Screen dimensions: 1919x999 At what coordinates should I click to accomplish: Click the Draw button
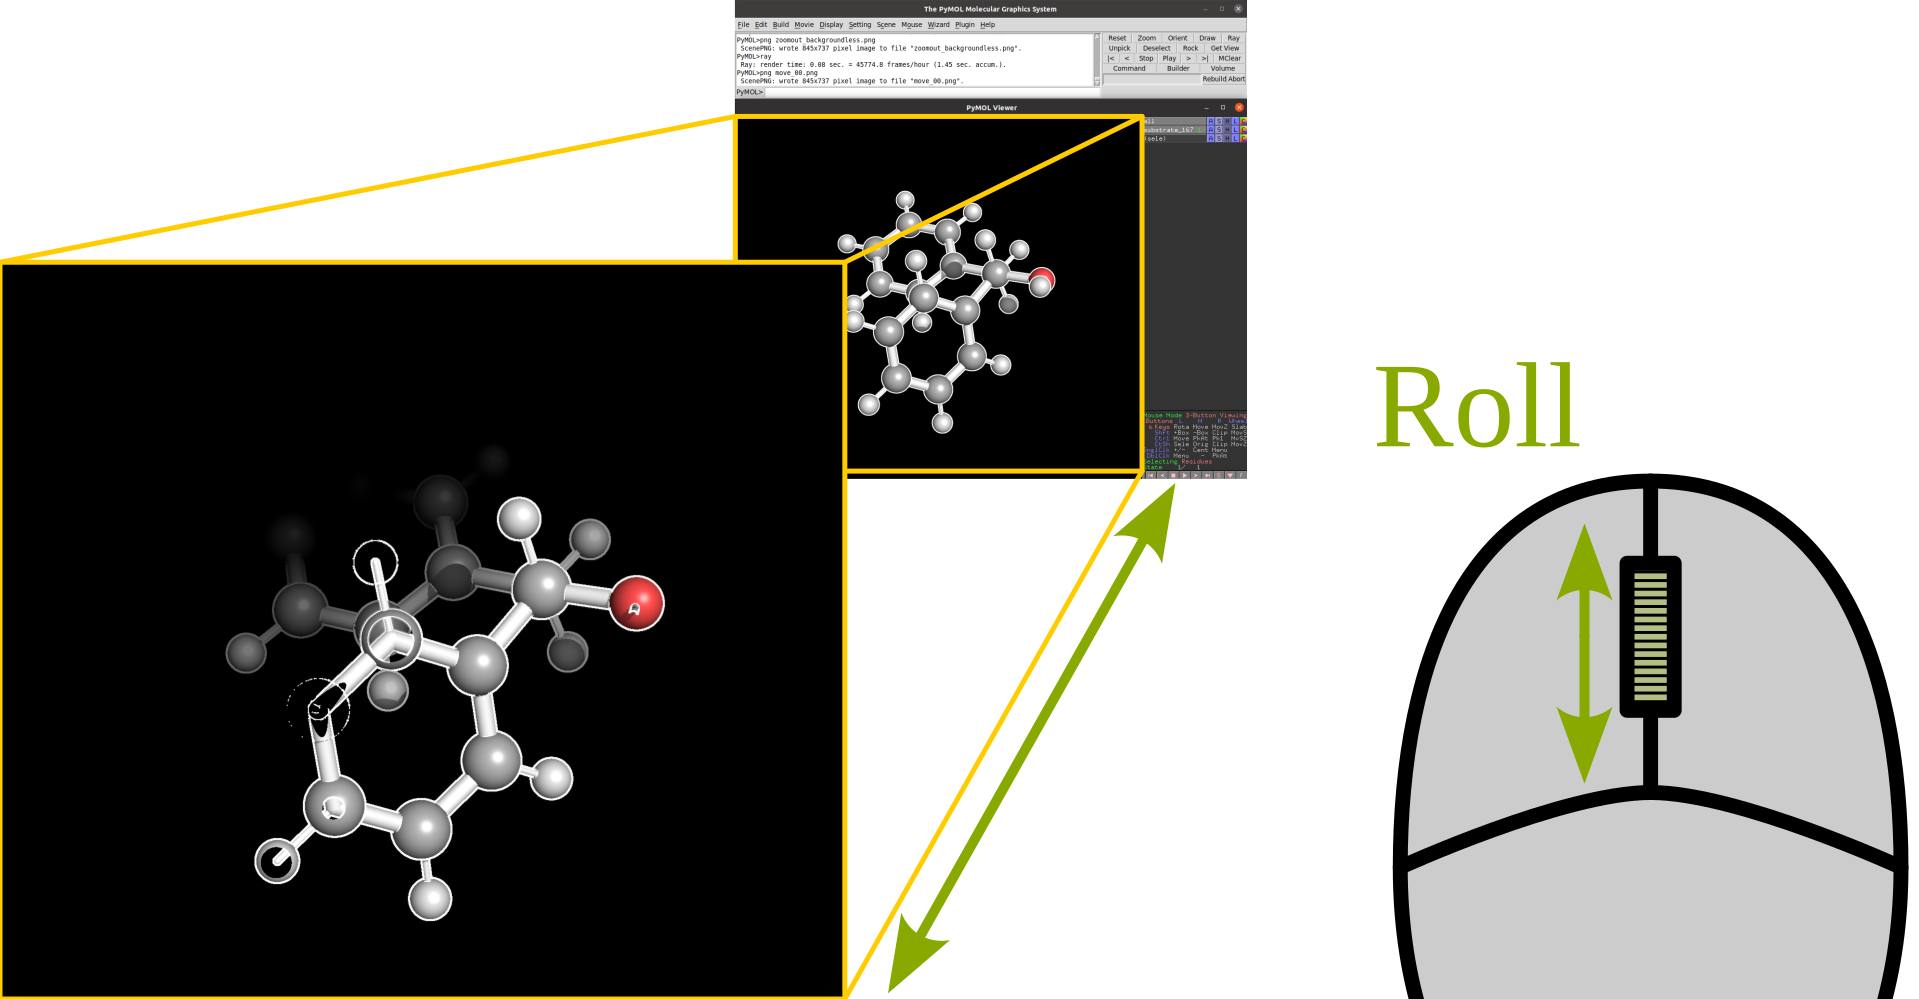tap(1208, 38)
